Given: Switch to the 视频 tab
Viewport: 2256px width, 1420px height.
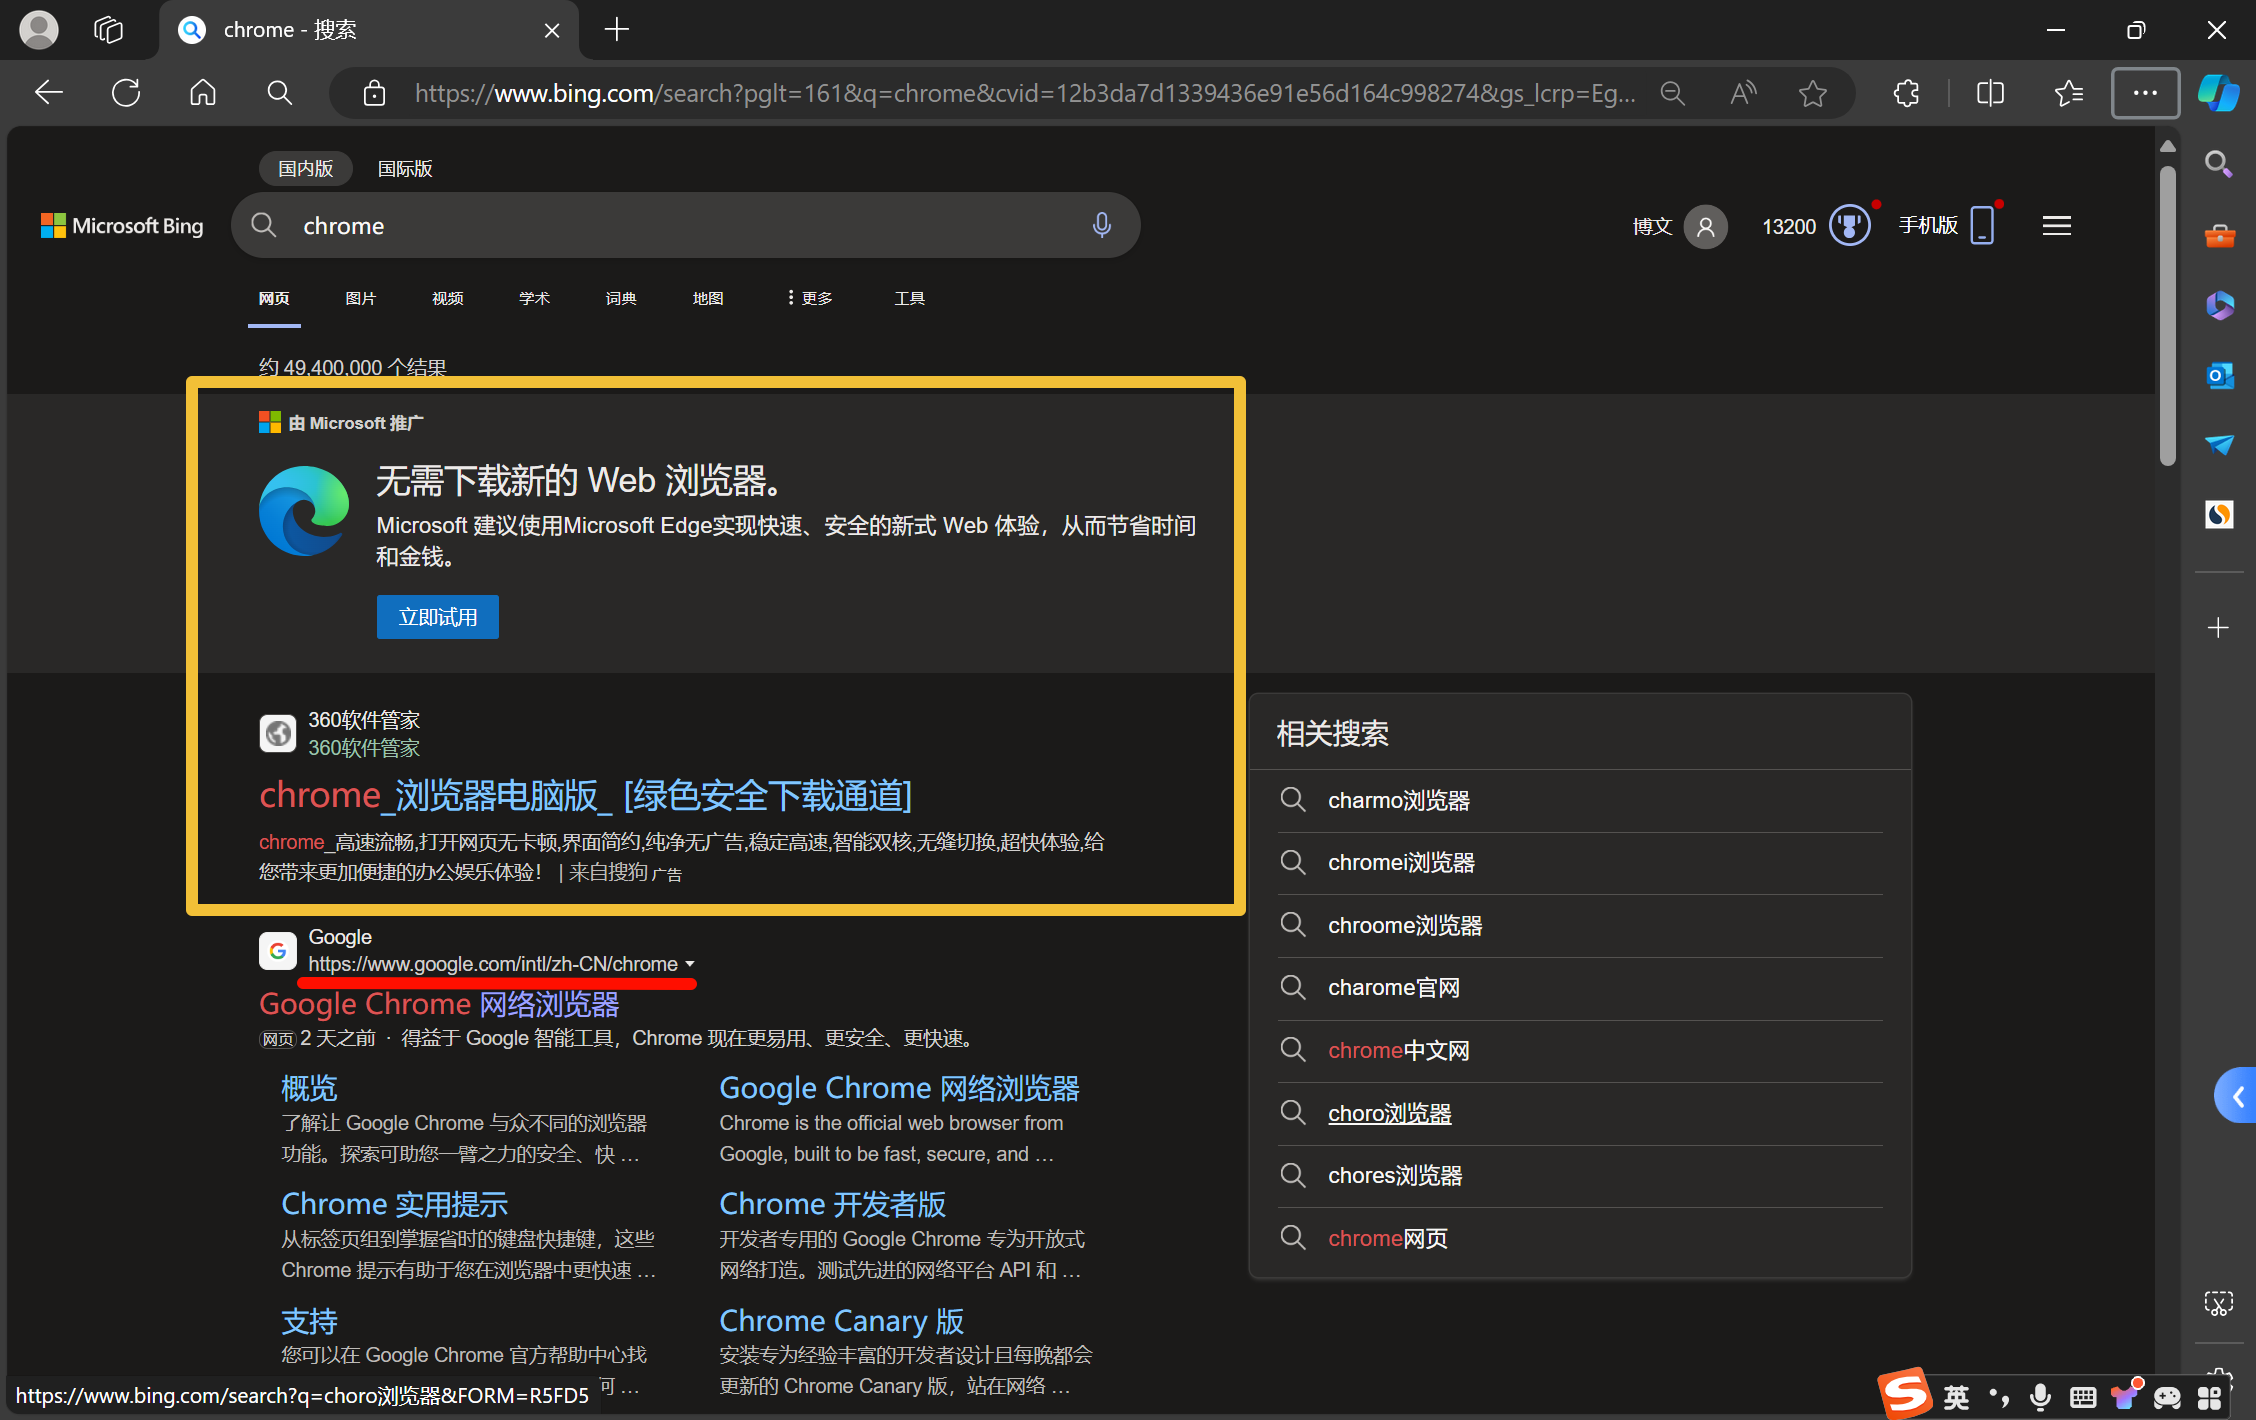Looking at the screenshot, I should pyautogui.click(x=447, y=298).
